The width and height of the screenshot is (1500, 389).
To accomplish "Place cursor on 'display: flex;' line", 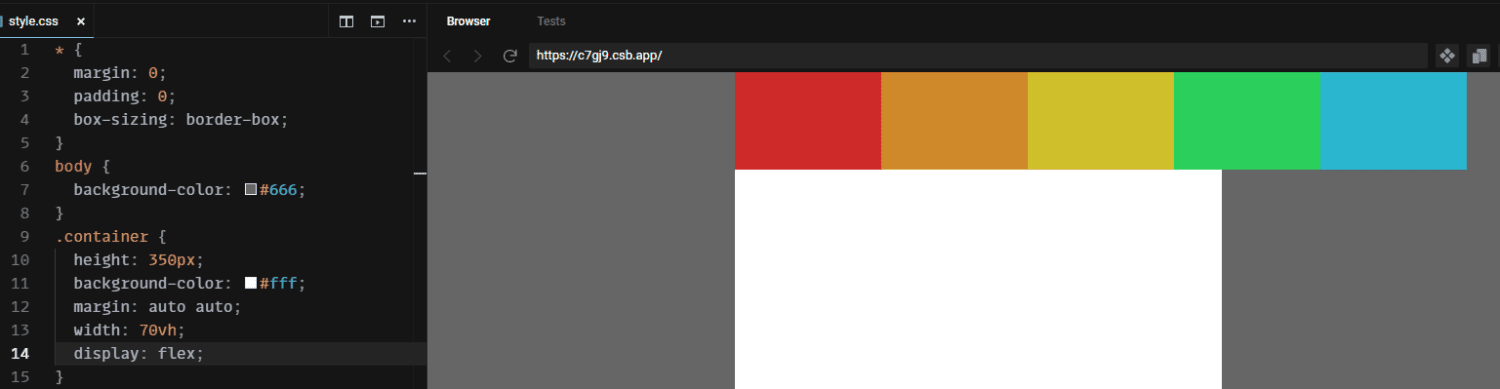I will (138, 354).
